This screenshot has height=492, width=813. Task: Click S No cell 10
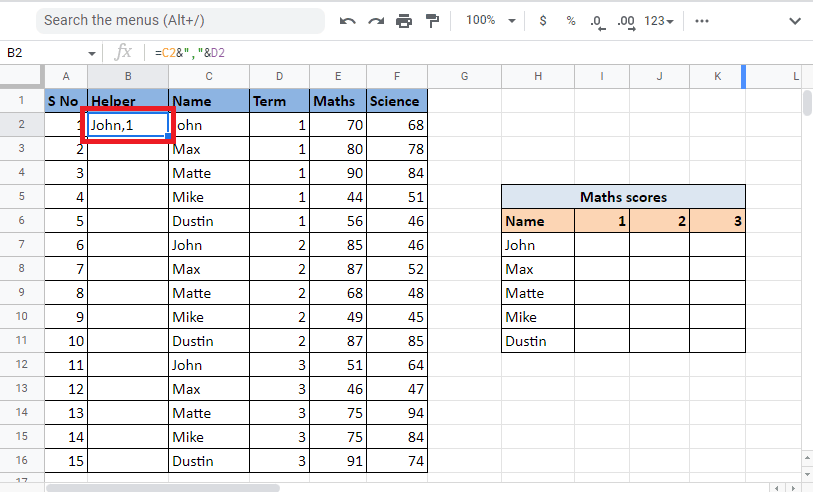tap(66, 341)
